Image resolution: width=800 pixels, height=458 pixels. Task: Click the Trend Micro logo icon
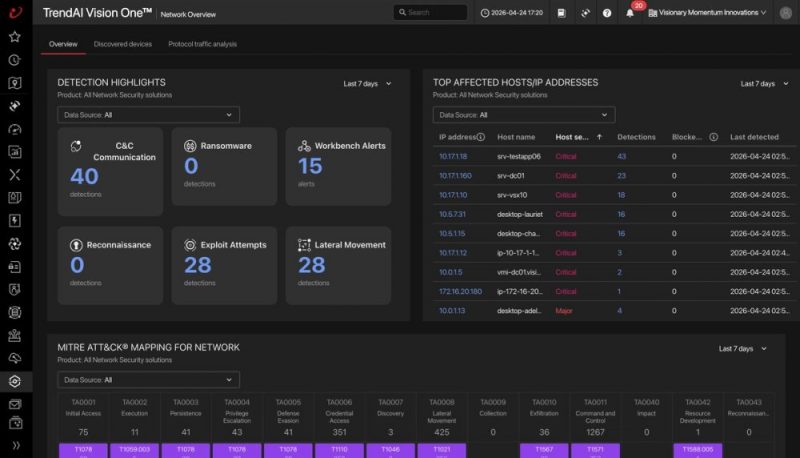pyautogui.click(x=15, y=12)
